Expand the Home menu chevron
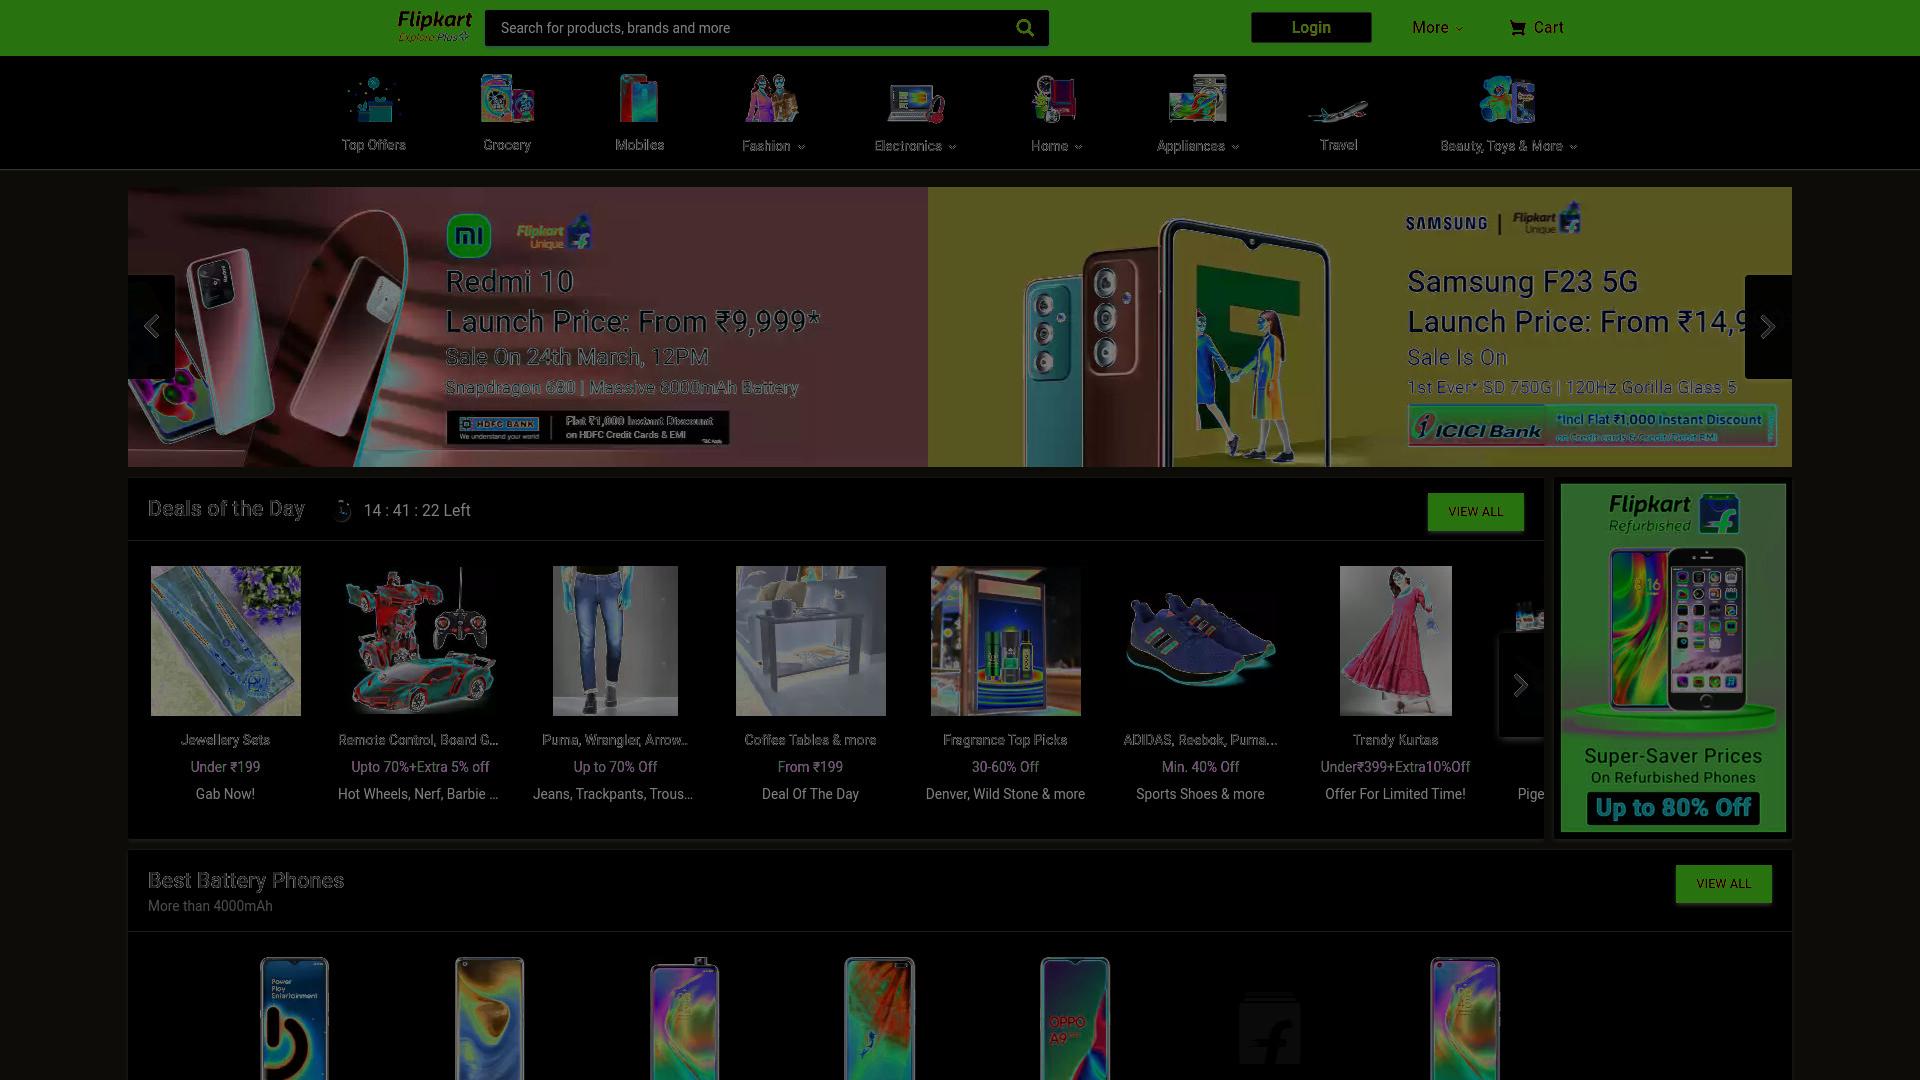The width and height of the screenshot is (1920, 1080). (1078, 147)
